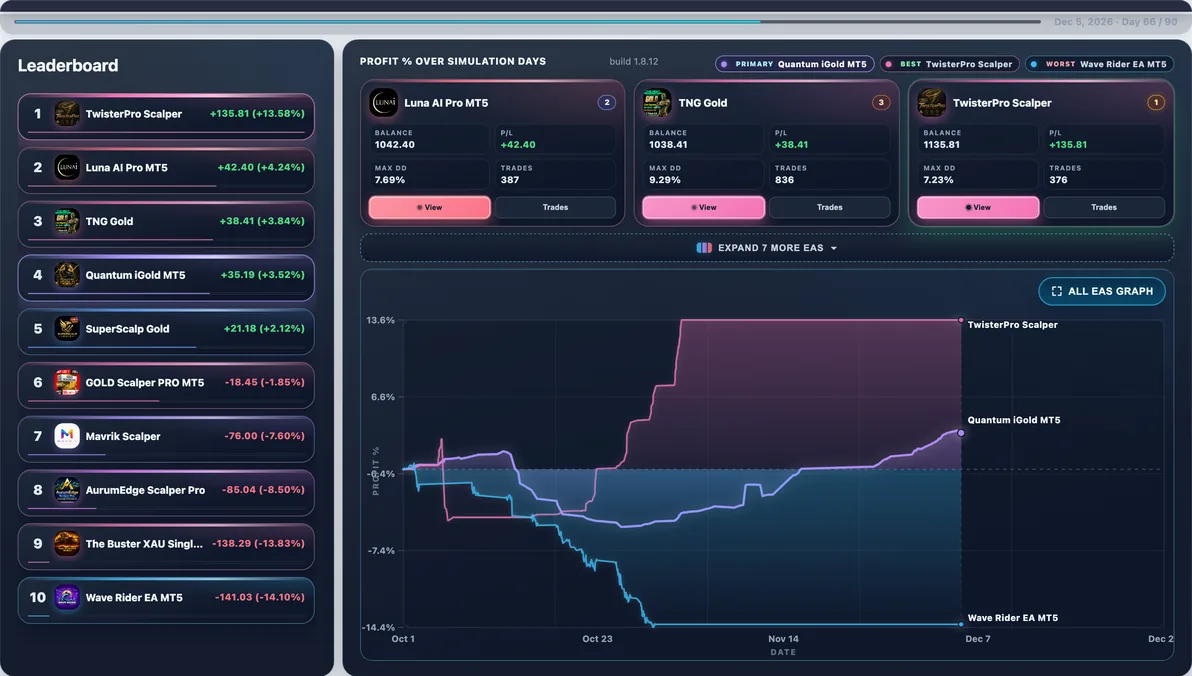Click the Quantum iGold MT5 leaderboard icon
This screenshot has height=676, width=1192.
67,275
